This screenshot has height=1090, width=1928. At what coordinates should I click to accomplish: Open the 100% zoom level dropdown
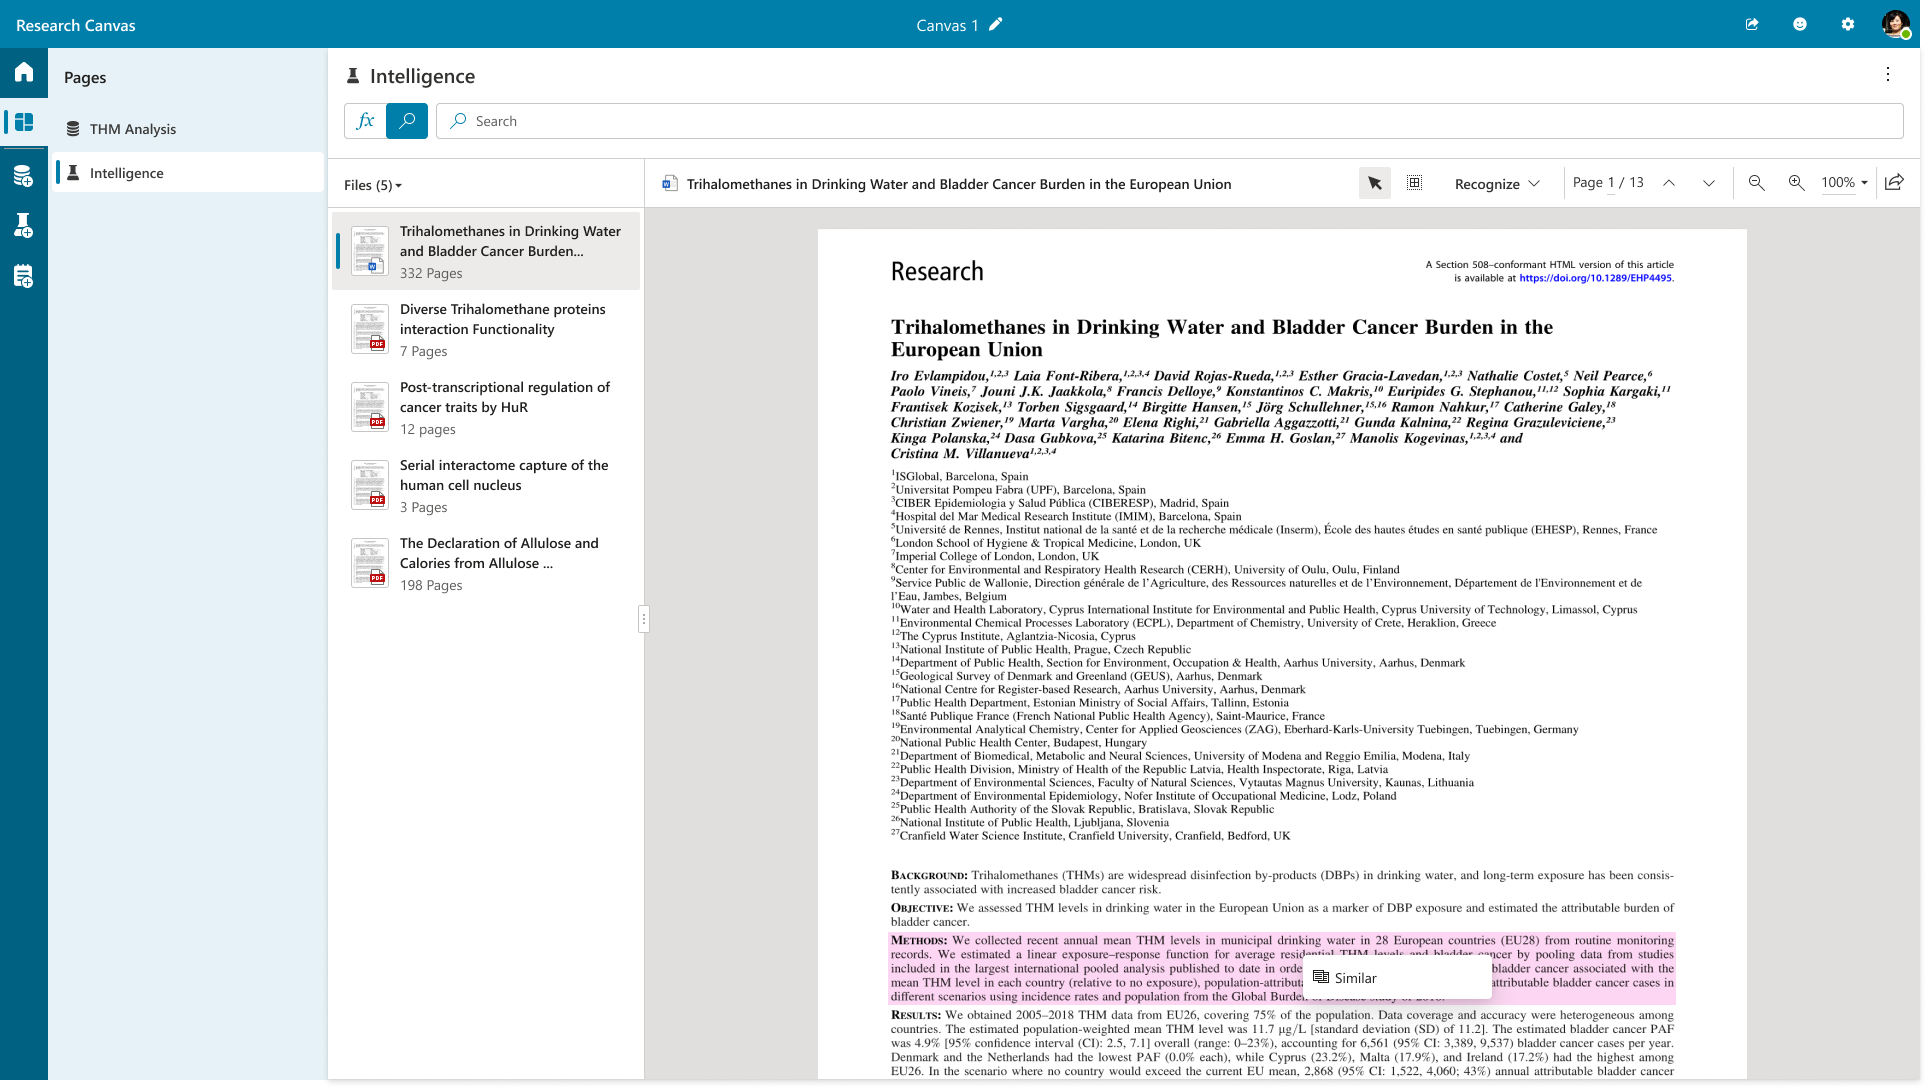1844,183
